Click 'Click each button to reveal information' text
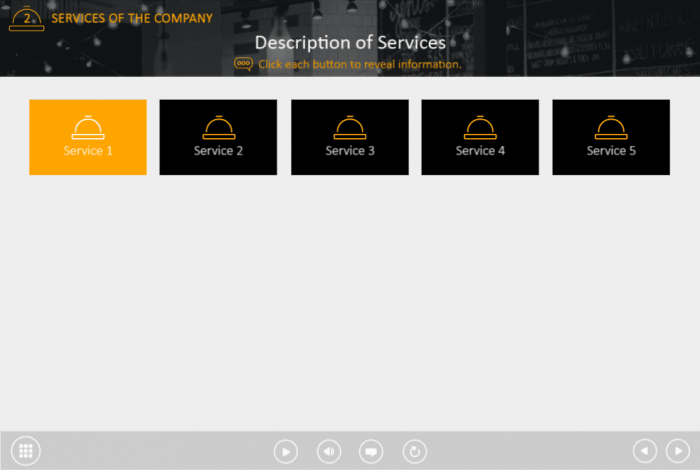This screenshot has height=470, width=700. [x=360, y=64]
